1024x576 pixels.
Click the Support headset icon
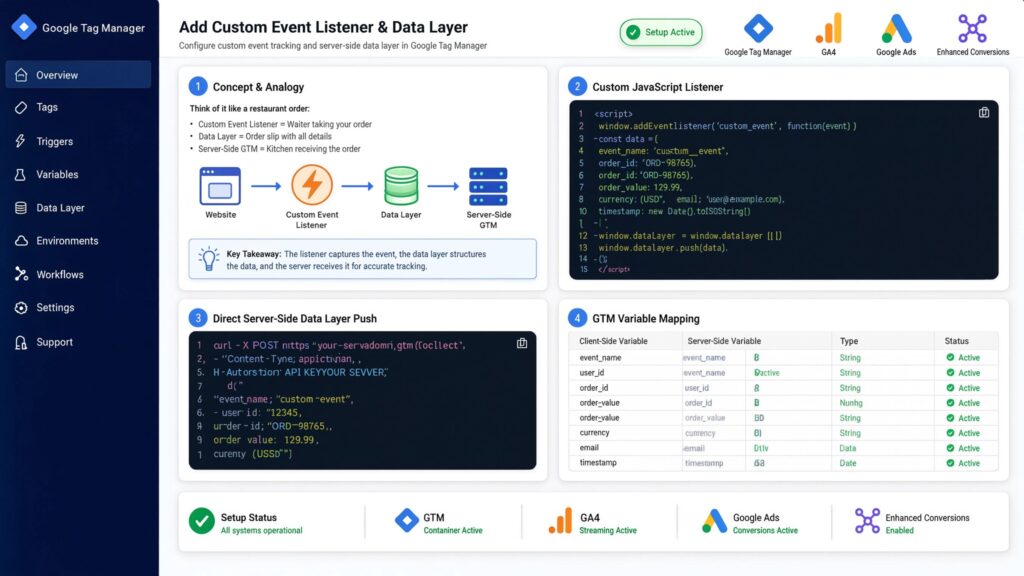coord(21,342)
